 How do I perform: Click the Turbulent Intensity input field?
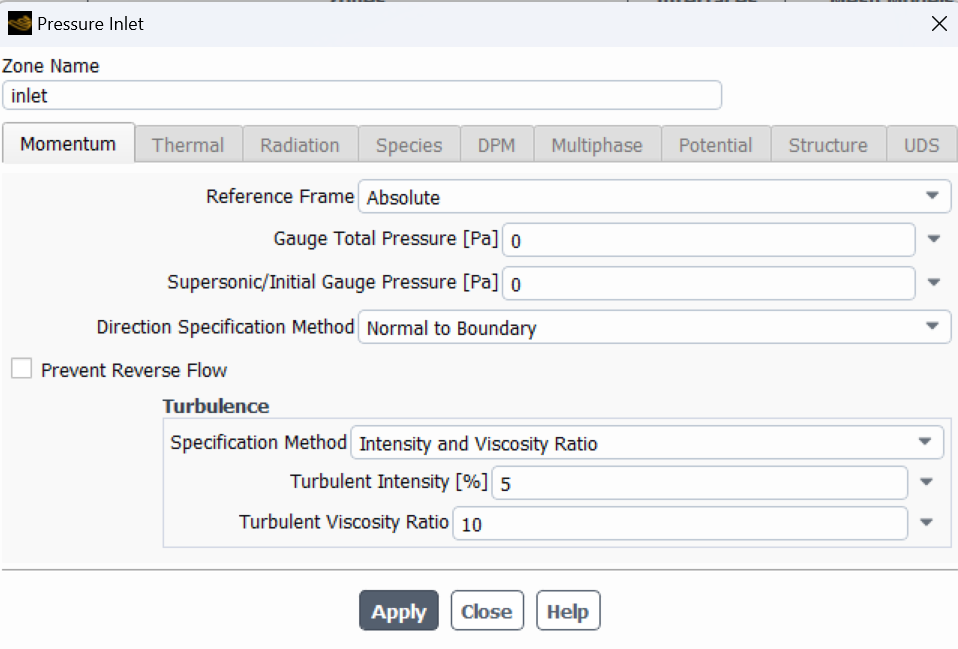tap(700, 483)
